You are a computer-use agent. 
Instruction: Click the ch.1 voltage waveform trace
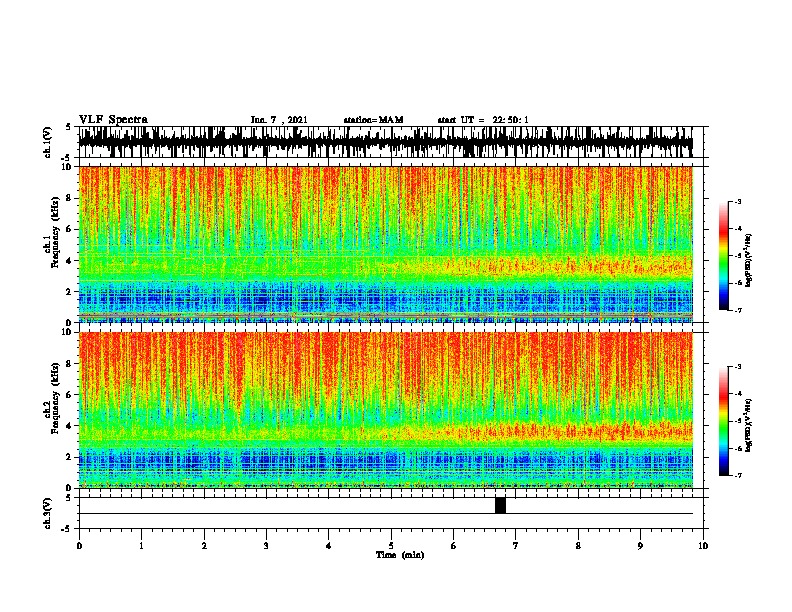[x=386, y=142]
